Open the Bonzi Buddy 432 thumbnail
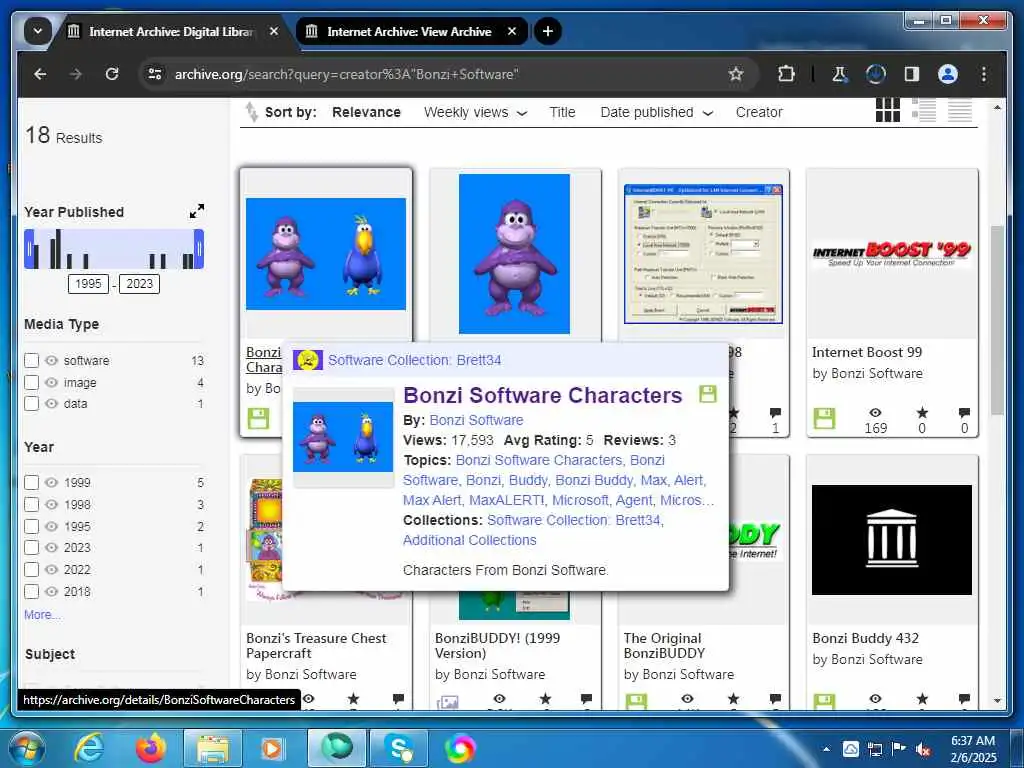 [x=891, y=539]
